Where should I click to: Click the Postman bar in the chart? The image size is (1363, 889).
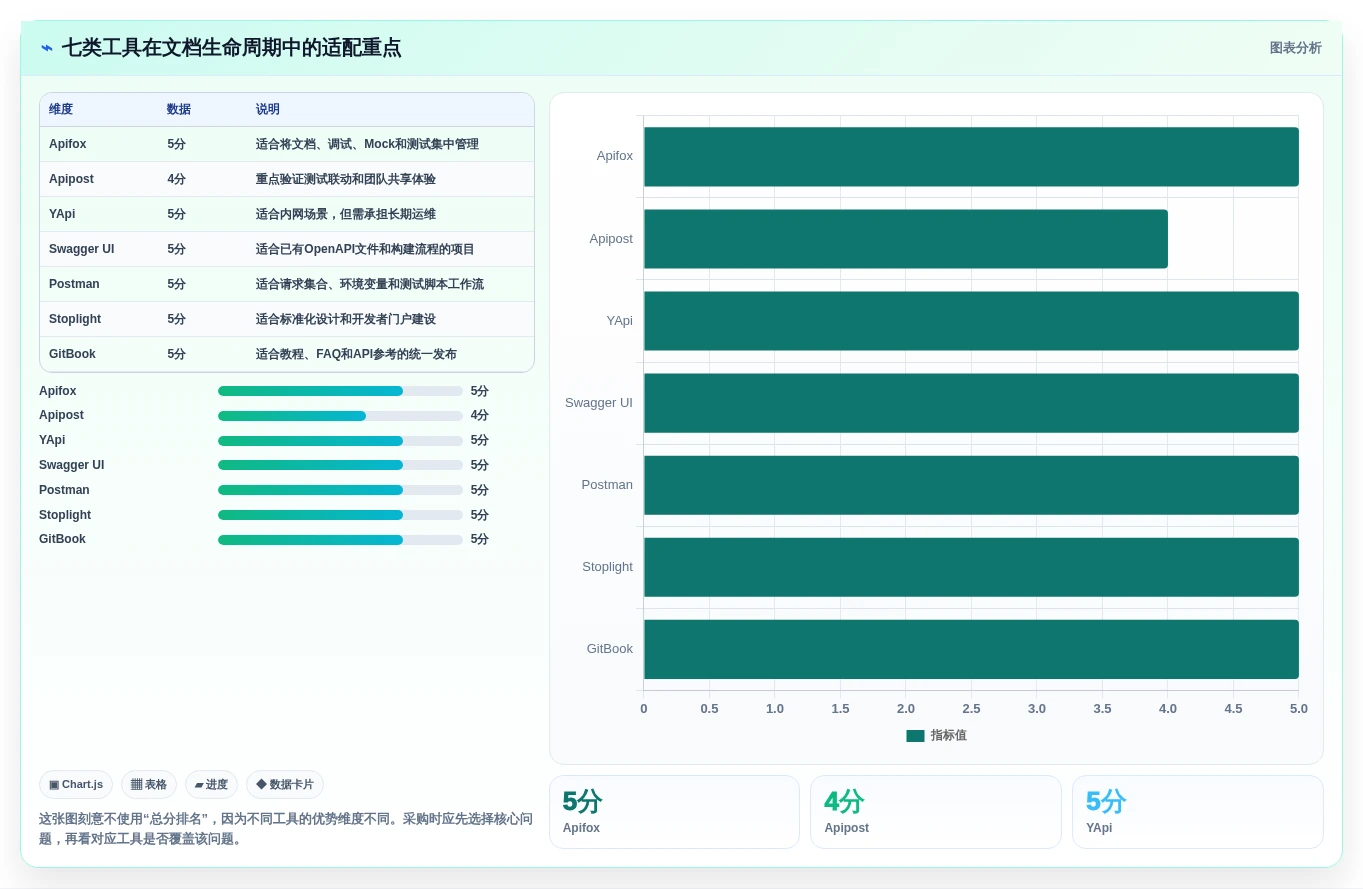coord(971,485)
